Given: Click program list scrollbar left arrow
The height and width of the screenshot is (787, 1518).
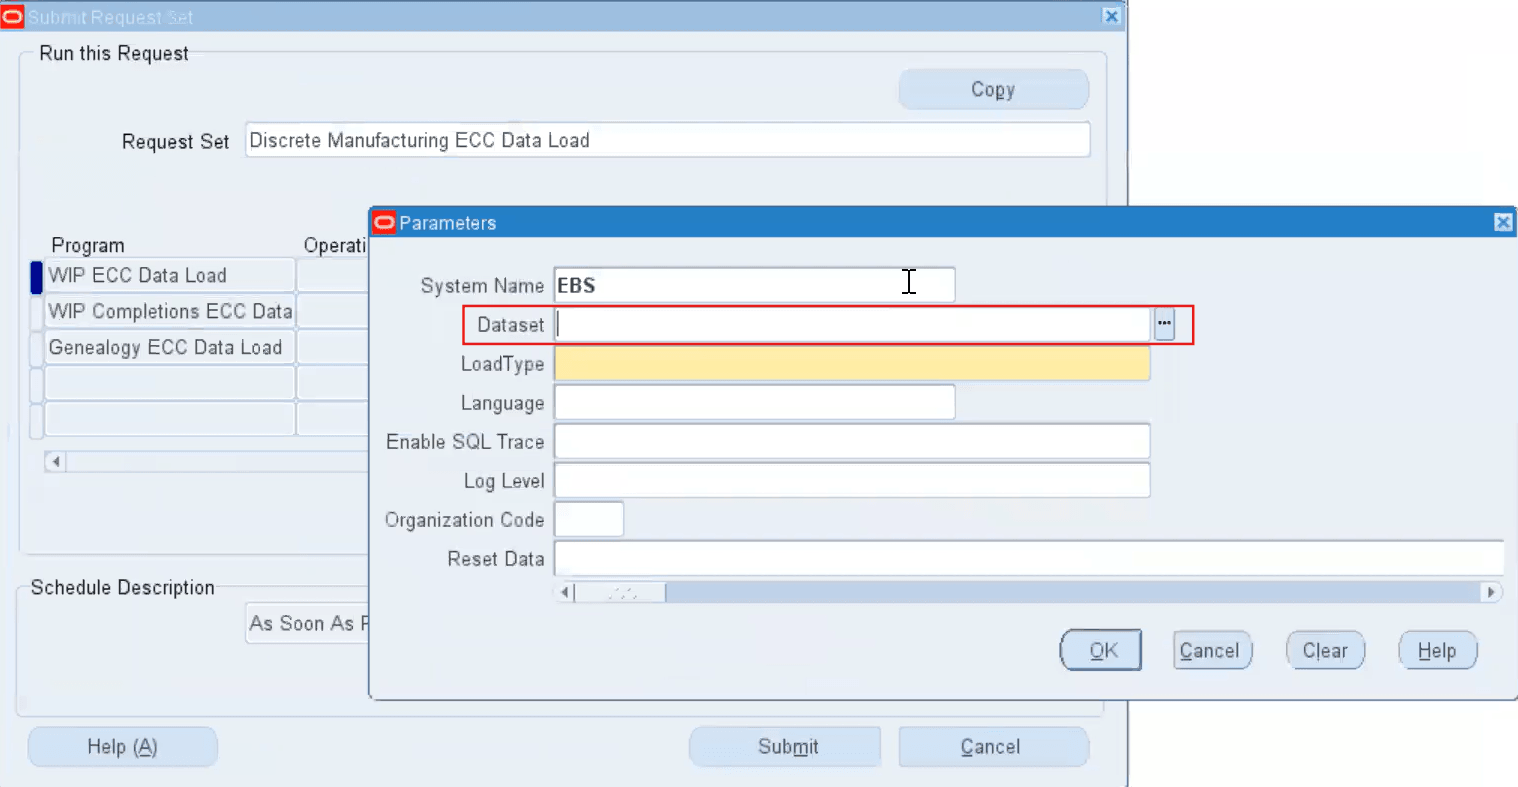Looking at the screenshot, I should (x=55, y=461).
